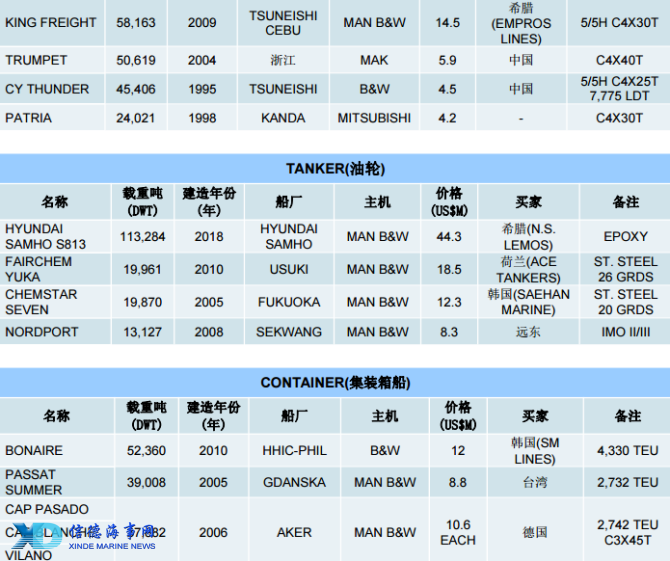The image size is (670, 561).
Task: Click the FAIRCHEM YUKA ship name
Action: point(38,269)
